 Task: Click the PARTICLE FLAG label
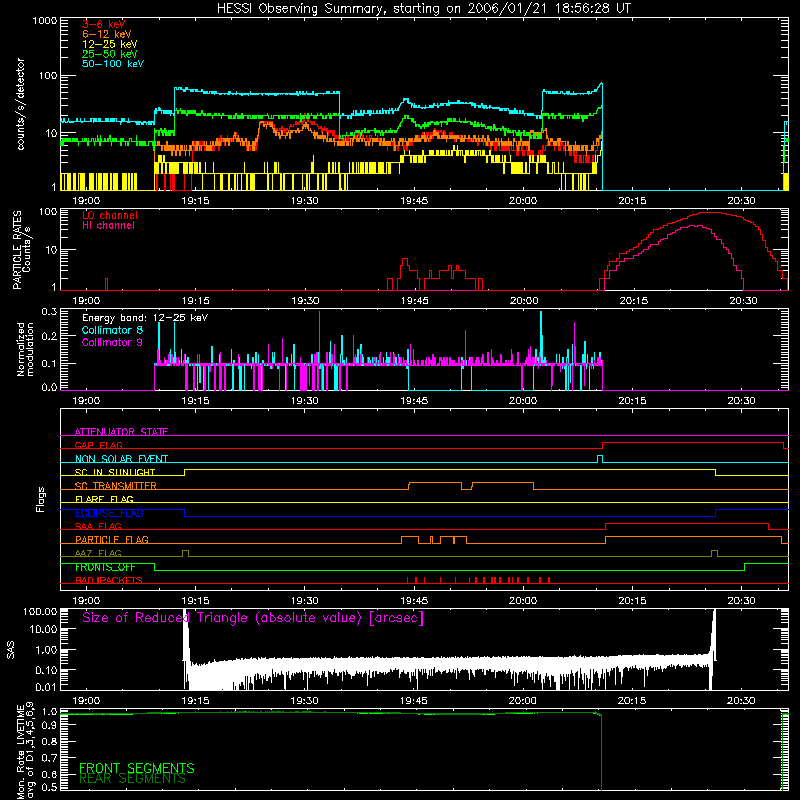(112, 539)
